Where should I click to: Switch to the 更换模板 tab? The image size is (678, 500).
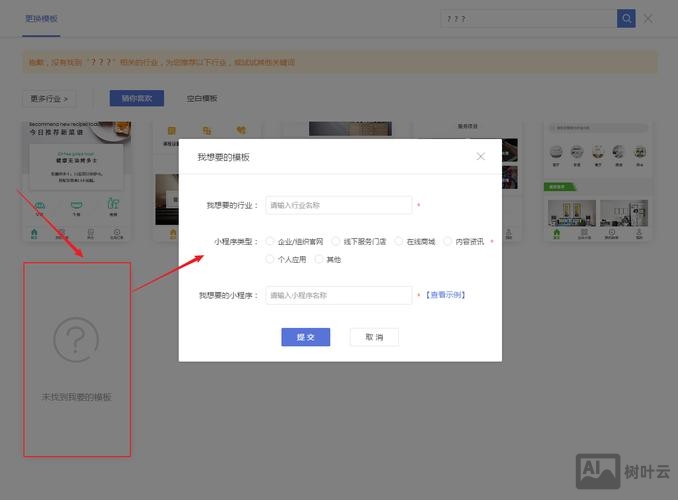(41, 19)
